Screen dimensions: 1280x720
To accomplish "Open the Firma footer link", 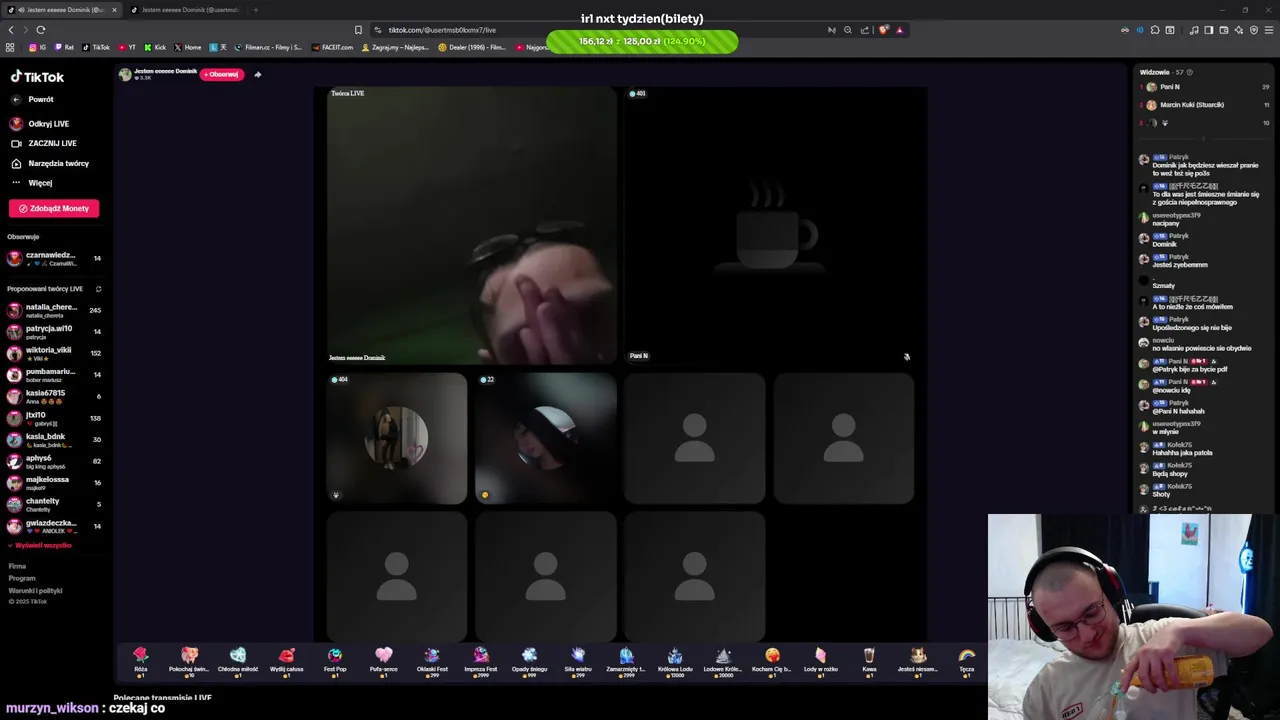I will coord(17,566).
